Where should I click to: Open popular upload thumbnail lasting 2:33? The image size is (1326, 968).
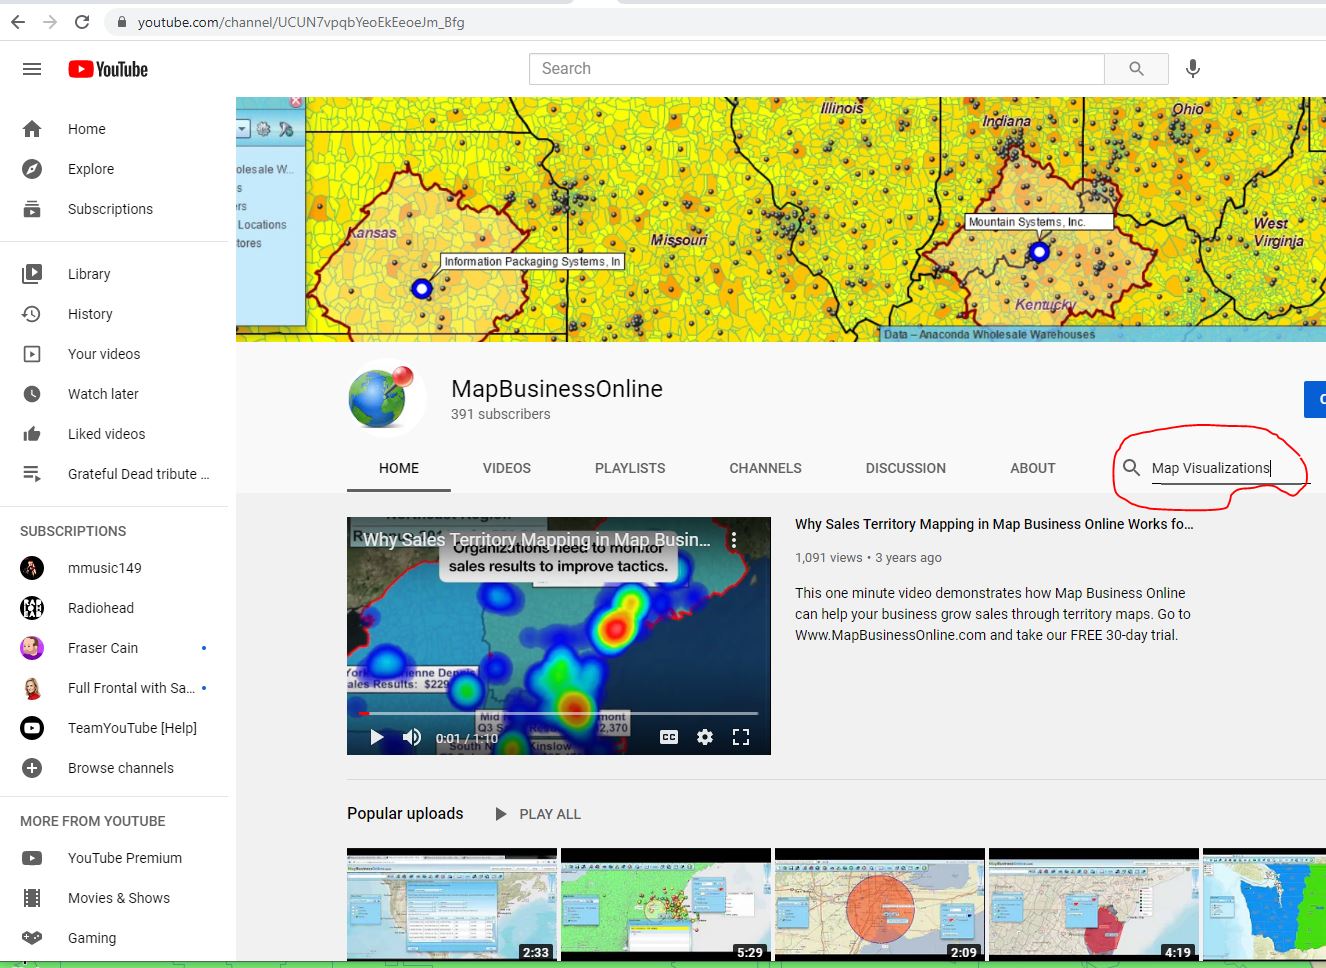452,905
